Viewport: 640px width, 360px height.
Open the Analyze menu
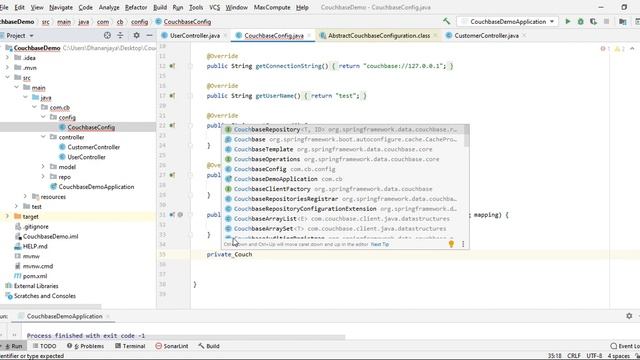point(109,7)
